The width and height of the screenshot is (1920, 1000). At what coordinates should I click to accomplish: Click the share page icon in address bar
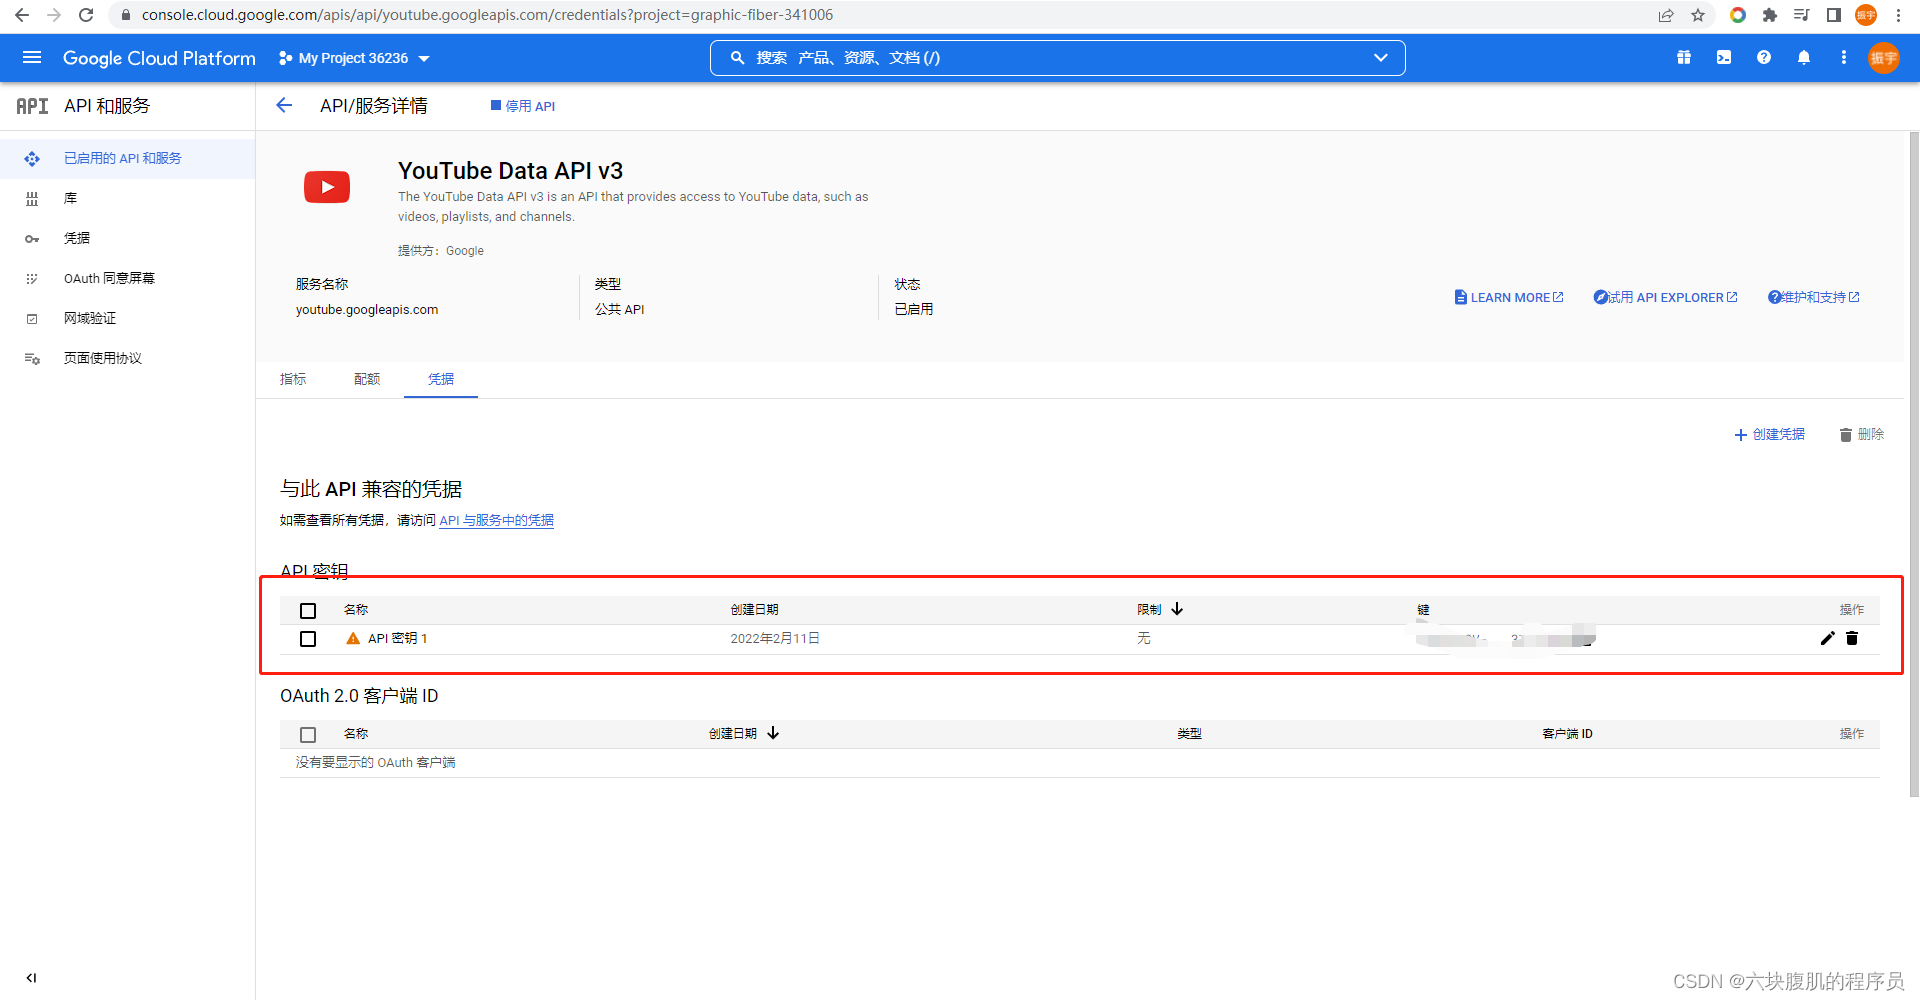pyautogui.click(x=1666, y=15)
